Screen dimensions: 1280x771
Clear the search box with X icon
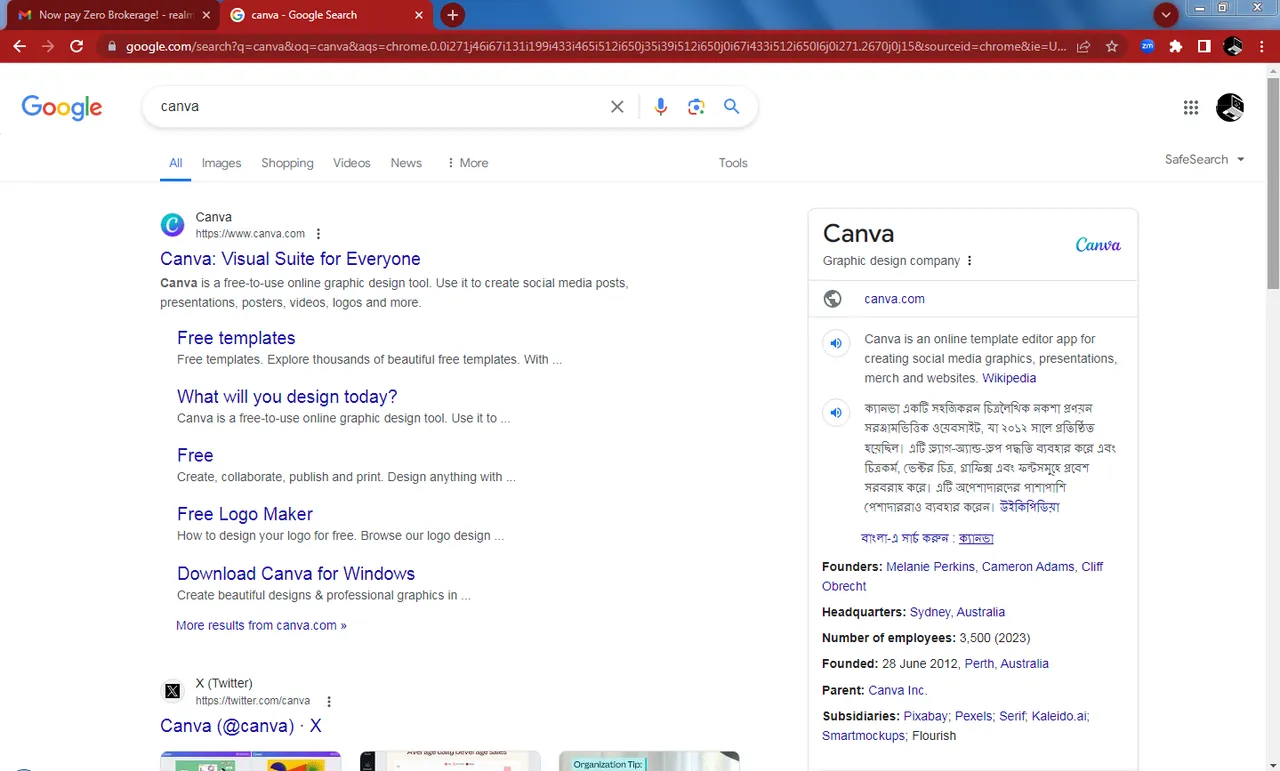click(617, 107)
